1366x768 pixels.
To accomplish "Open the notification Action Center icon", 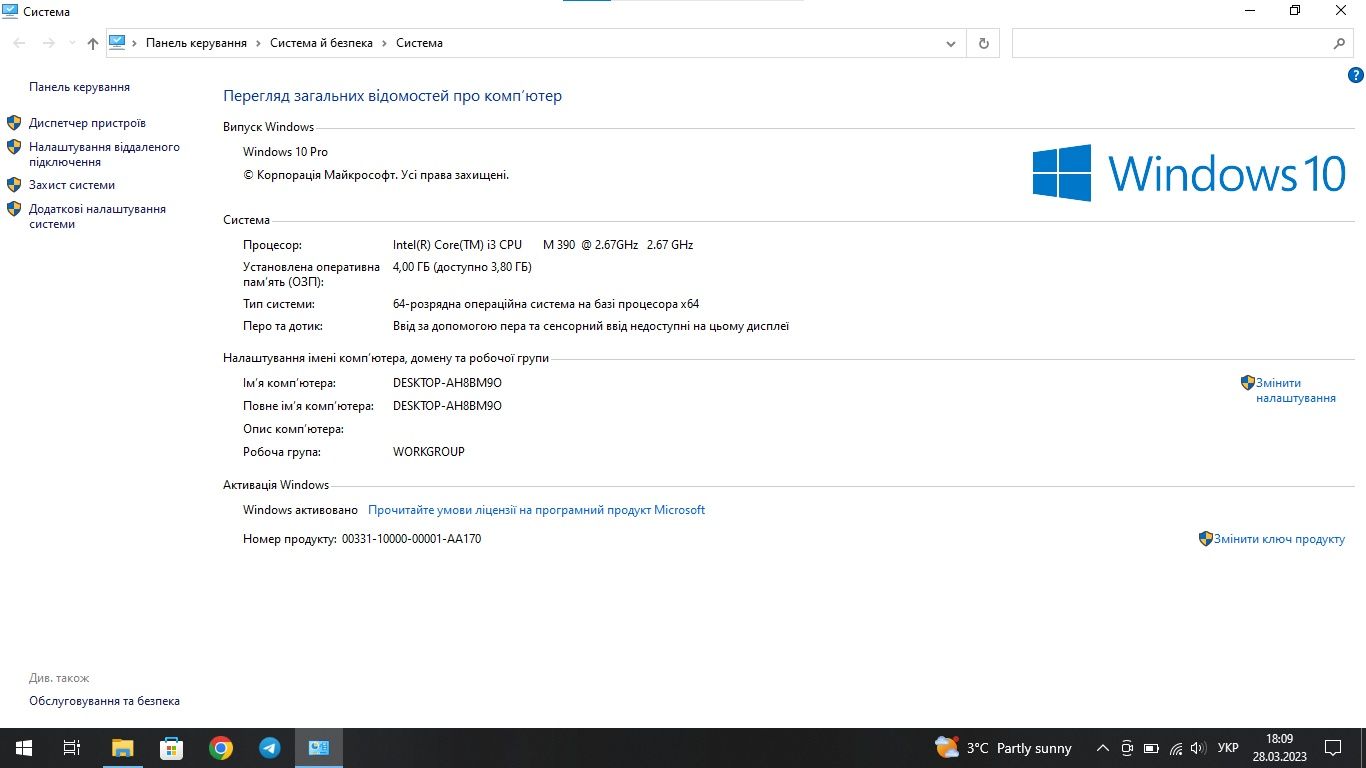I will [x=1333, y=748].
